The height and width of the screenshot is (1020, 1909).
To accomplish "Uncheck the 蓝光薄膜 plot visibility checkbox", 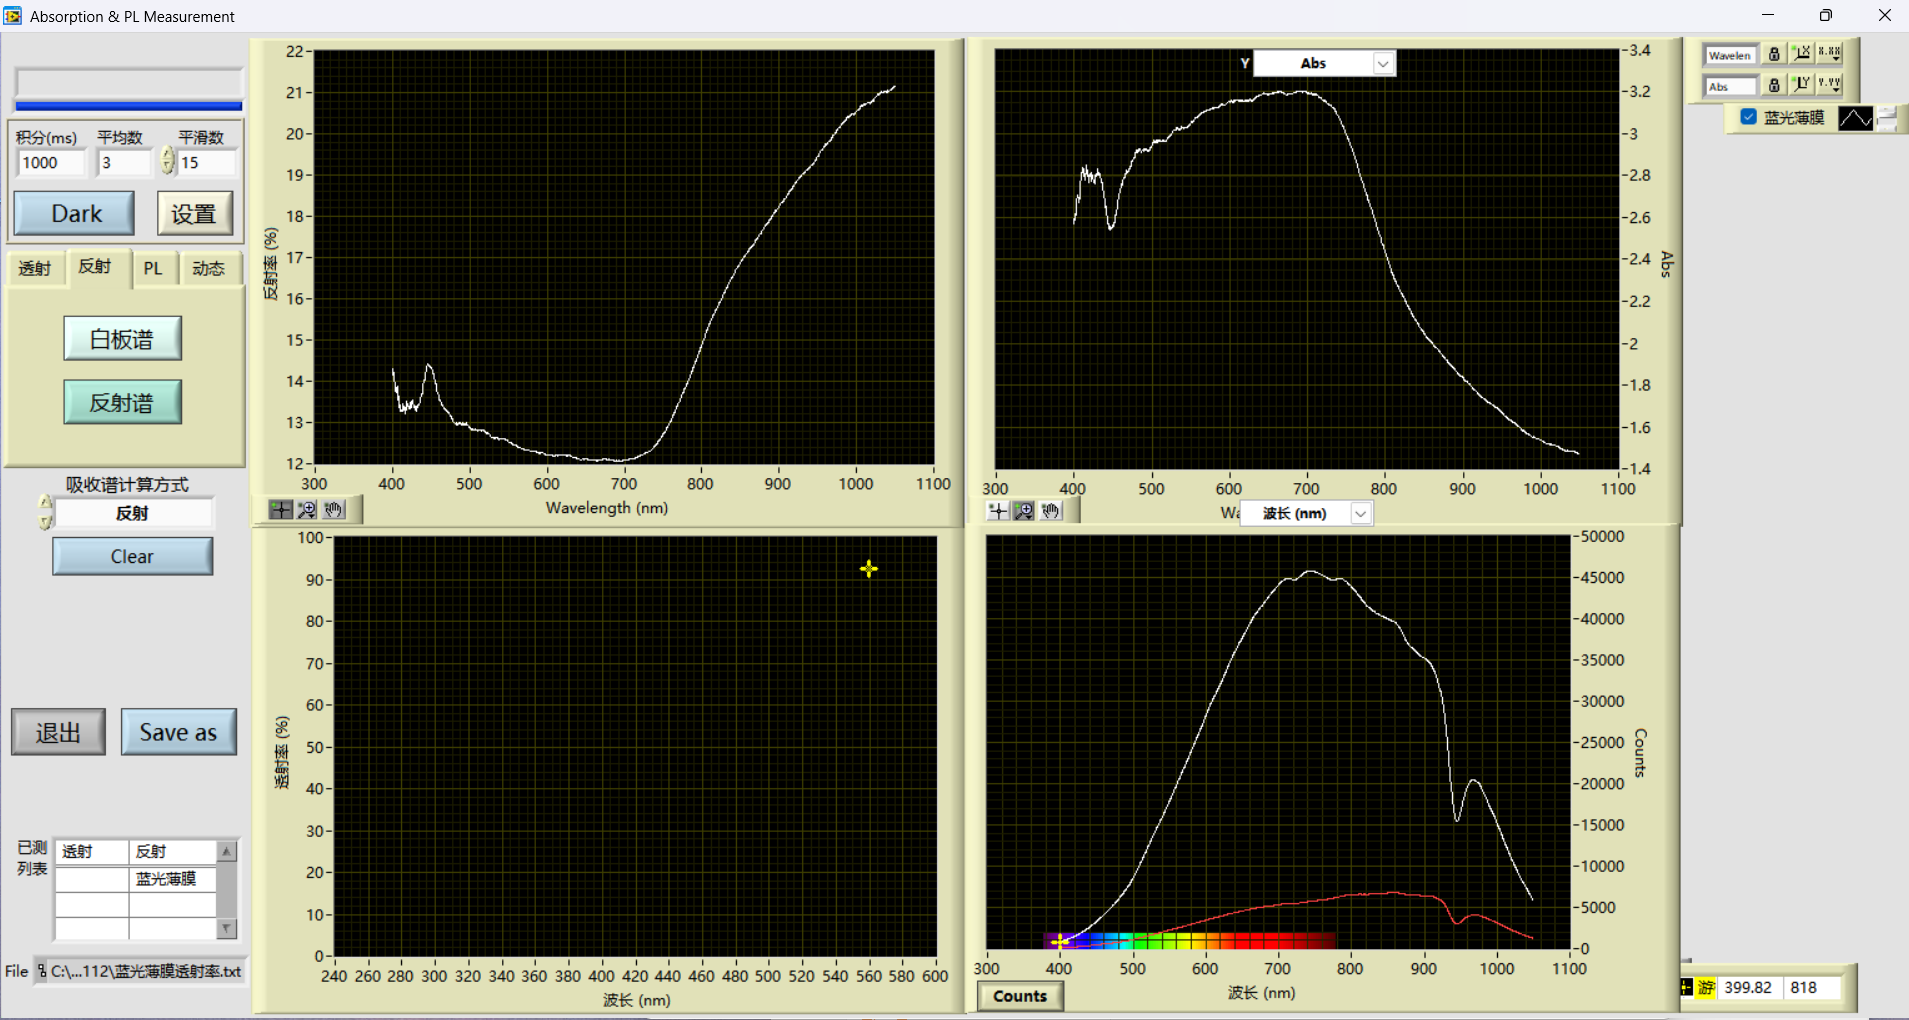I will [1749, 117].
